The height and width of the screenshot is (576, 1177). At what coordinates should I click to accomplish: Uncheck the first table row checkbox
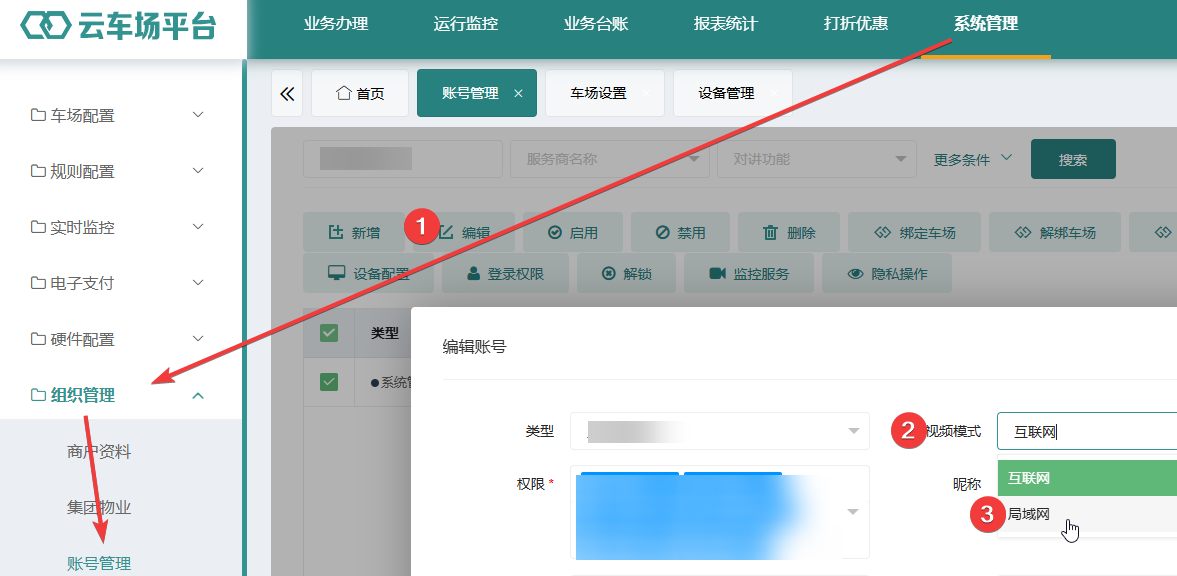point(329,381)
